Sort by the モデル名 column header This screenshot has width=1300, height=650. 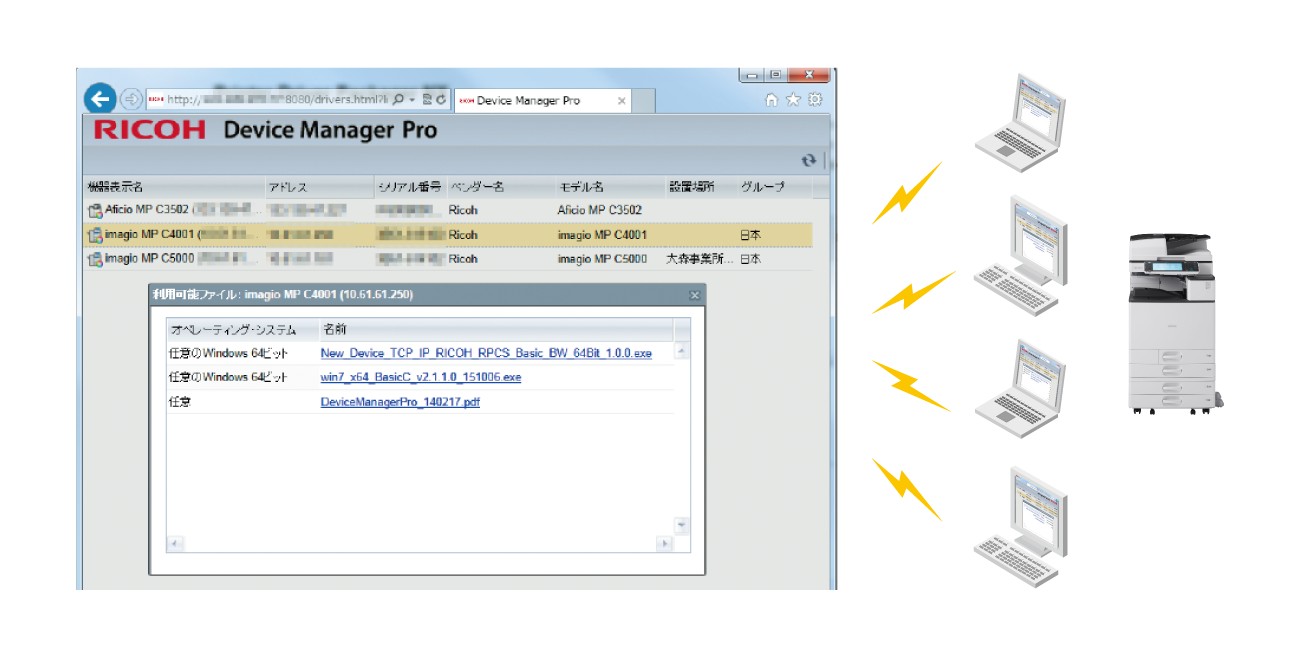coord(580,187)
